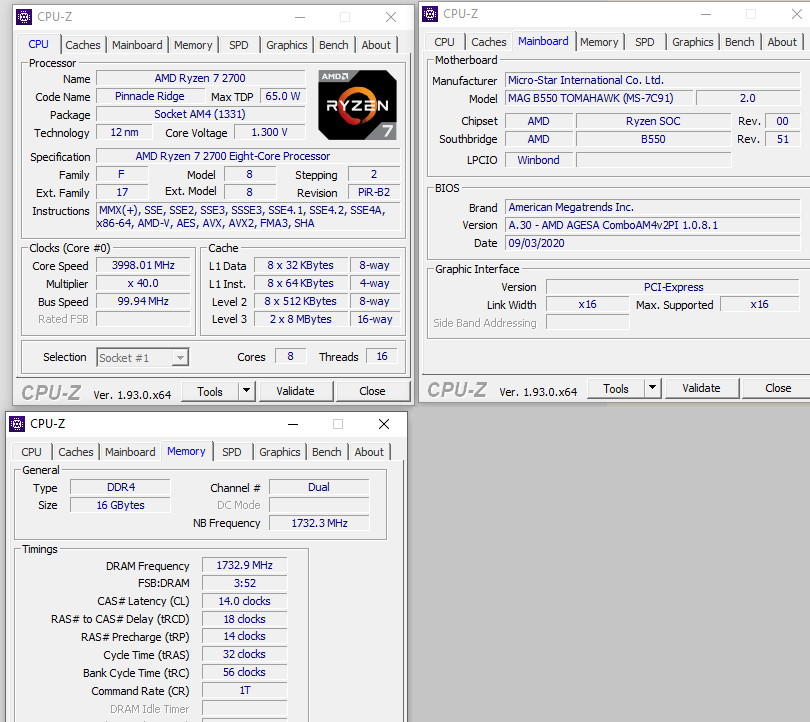Open the Bench tab in the bottom Memory window
Image resolution: width=810 pixels, height=722 pixels.
(326, 452)
